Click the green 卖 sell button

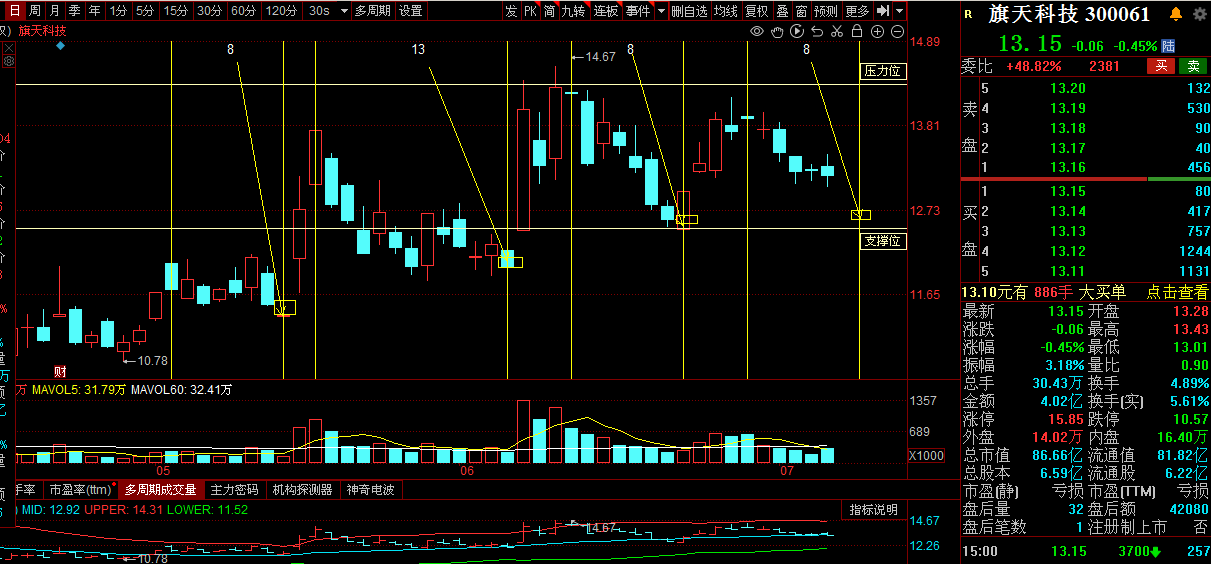tap(1193, 66)
